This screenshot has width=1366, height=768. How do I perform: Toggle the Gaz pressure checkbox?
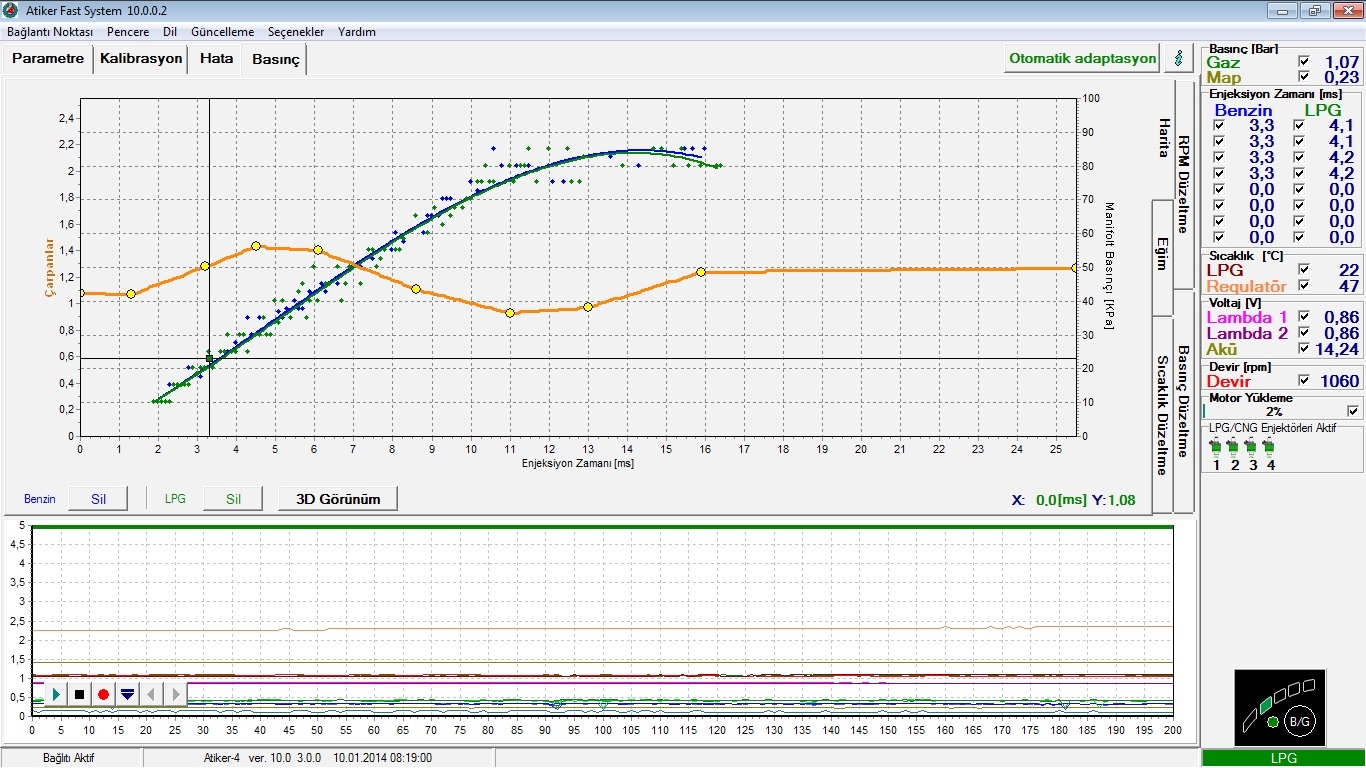tap(1303, 62)
